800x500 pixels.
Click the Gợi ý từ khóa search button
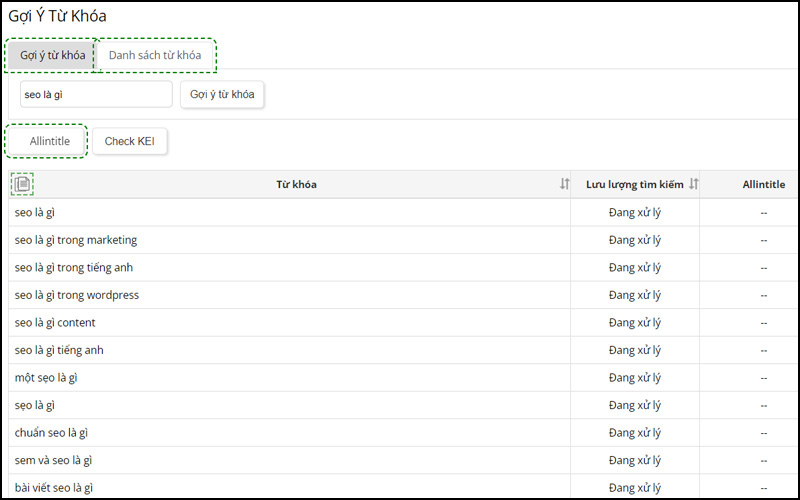tap(222, 94)
